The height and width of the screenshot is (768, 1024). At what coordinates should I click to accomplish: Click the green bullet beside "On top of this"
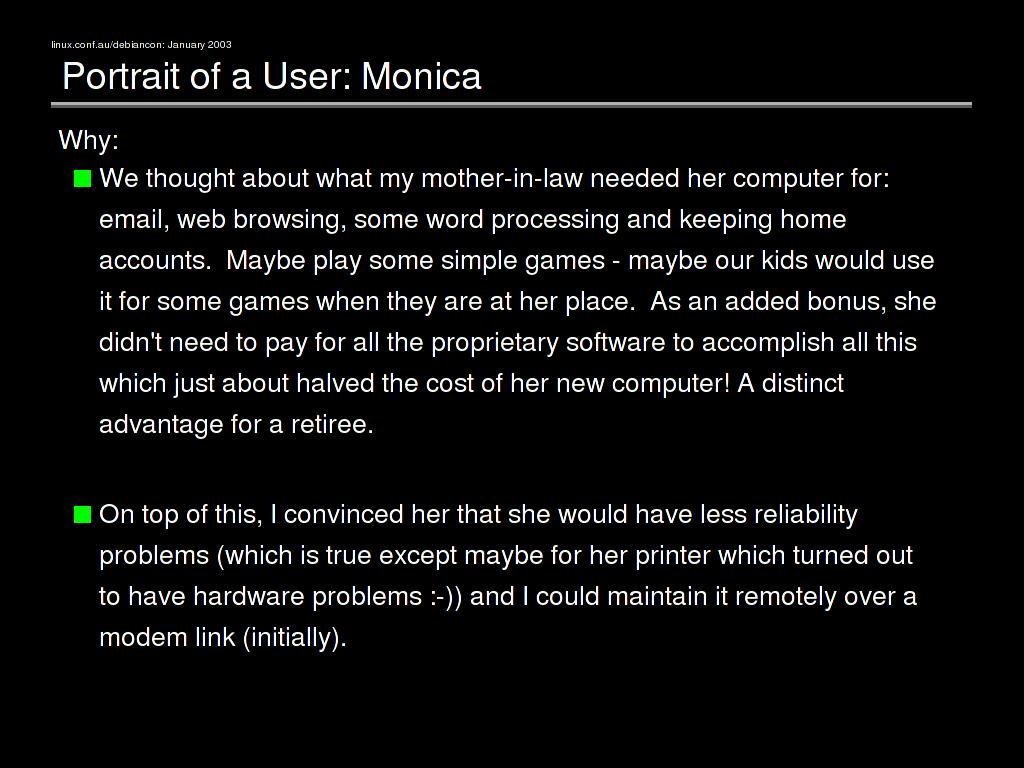tap(82, 515)
